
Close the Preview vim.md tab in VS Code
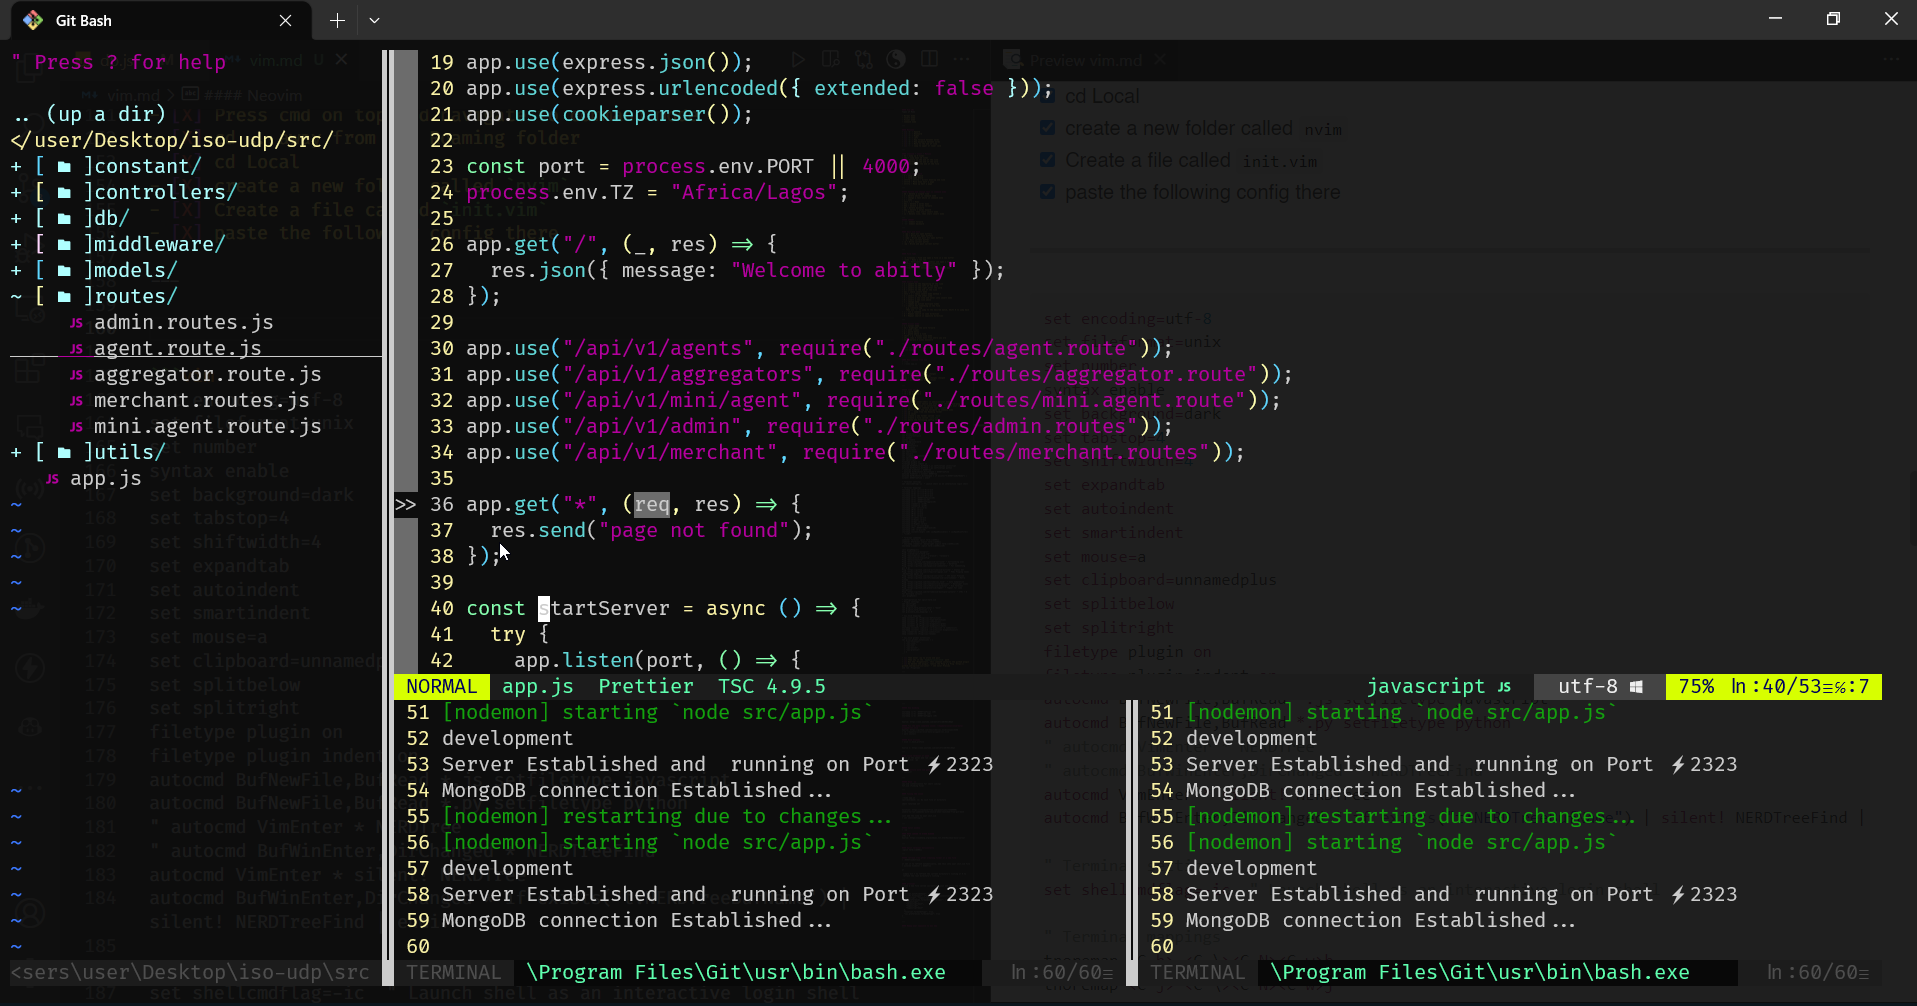click(1161, 60)
